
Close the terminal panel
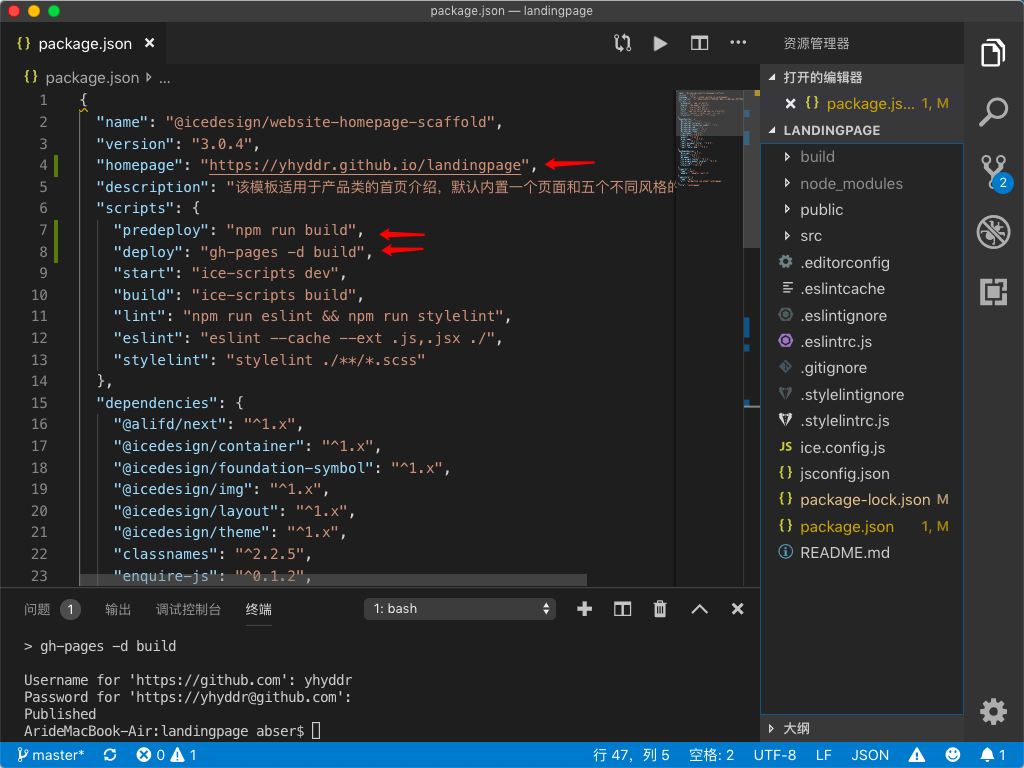[x=737, y=609]
